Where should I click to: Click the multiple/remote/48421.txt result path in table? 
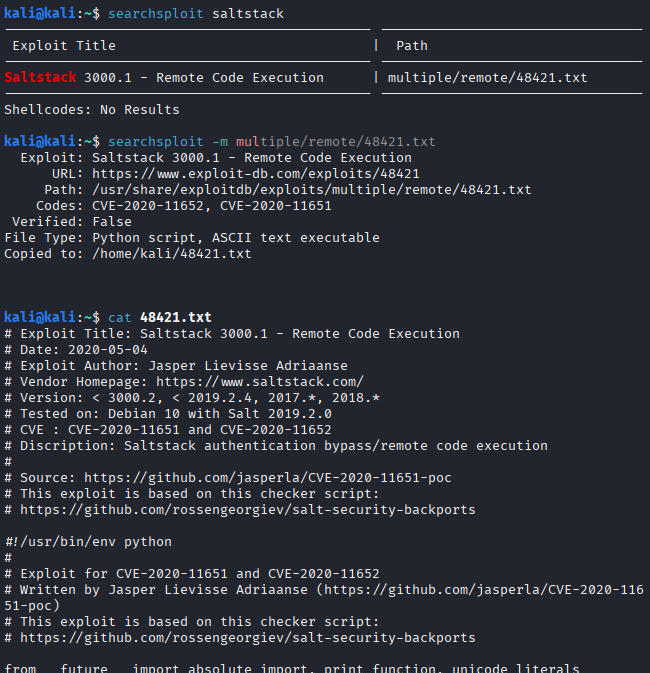487,78
